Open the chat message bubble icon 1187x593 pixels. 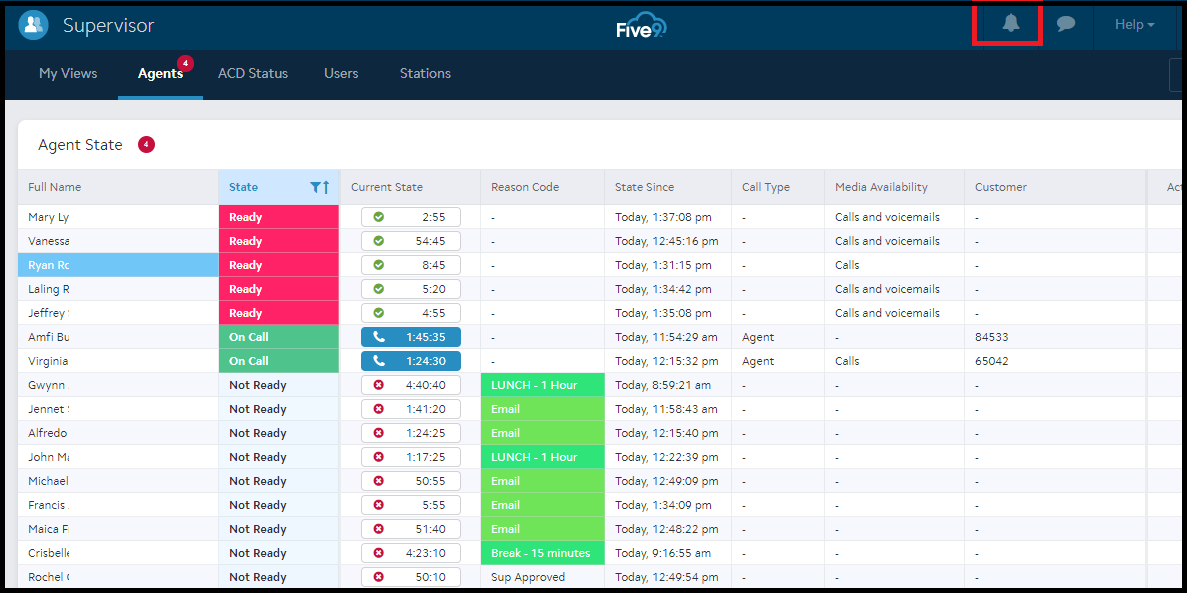[x=1066, y=24]
